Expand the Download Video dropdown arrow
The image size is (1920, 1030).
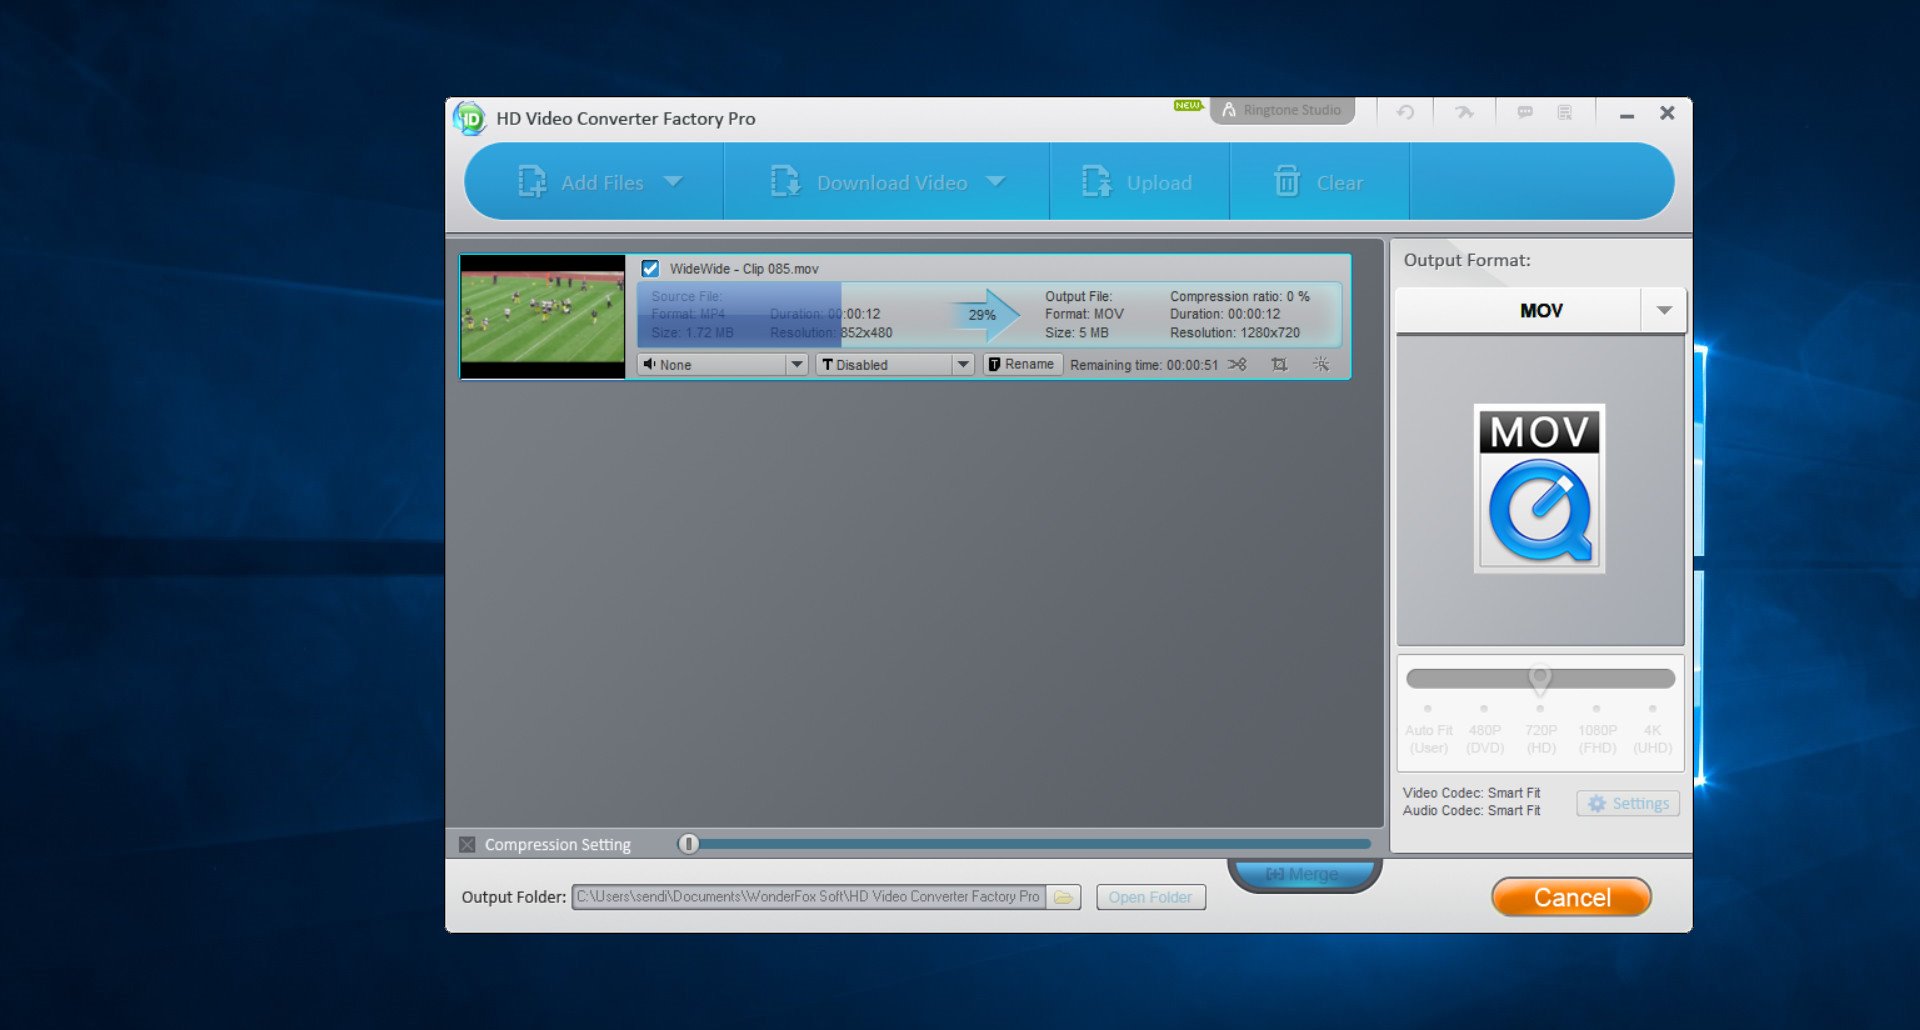(995, 182)
